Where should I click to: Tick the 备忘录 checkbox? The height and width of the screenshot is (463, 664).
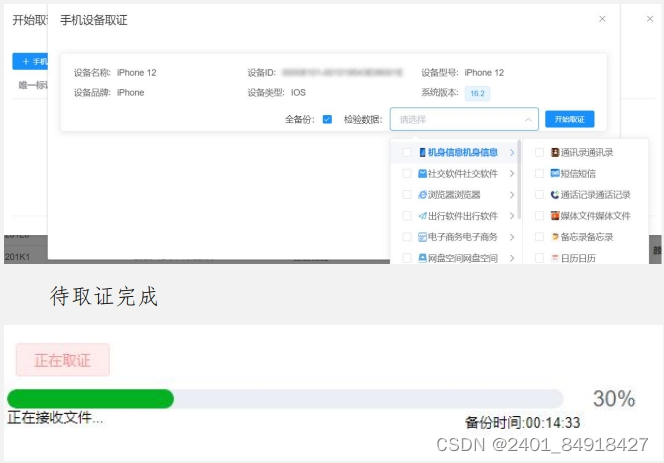(x=540, y=237)
